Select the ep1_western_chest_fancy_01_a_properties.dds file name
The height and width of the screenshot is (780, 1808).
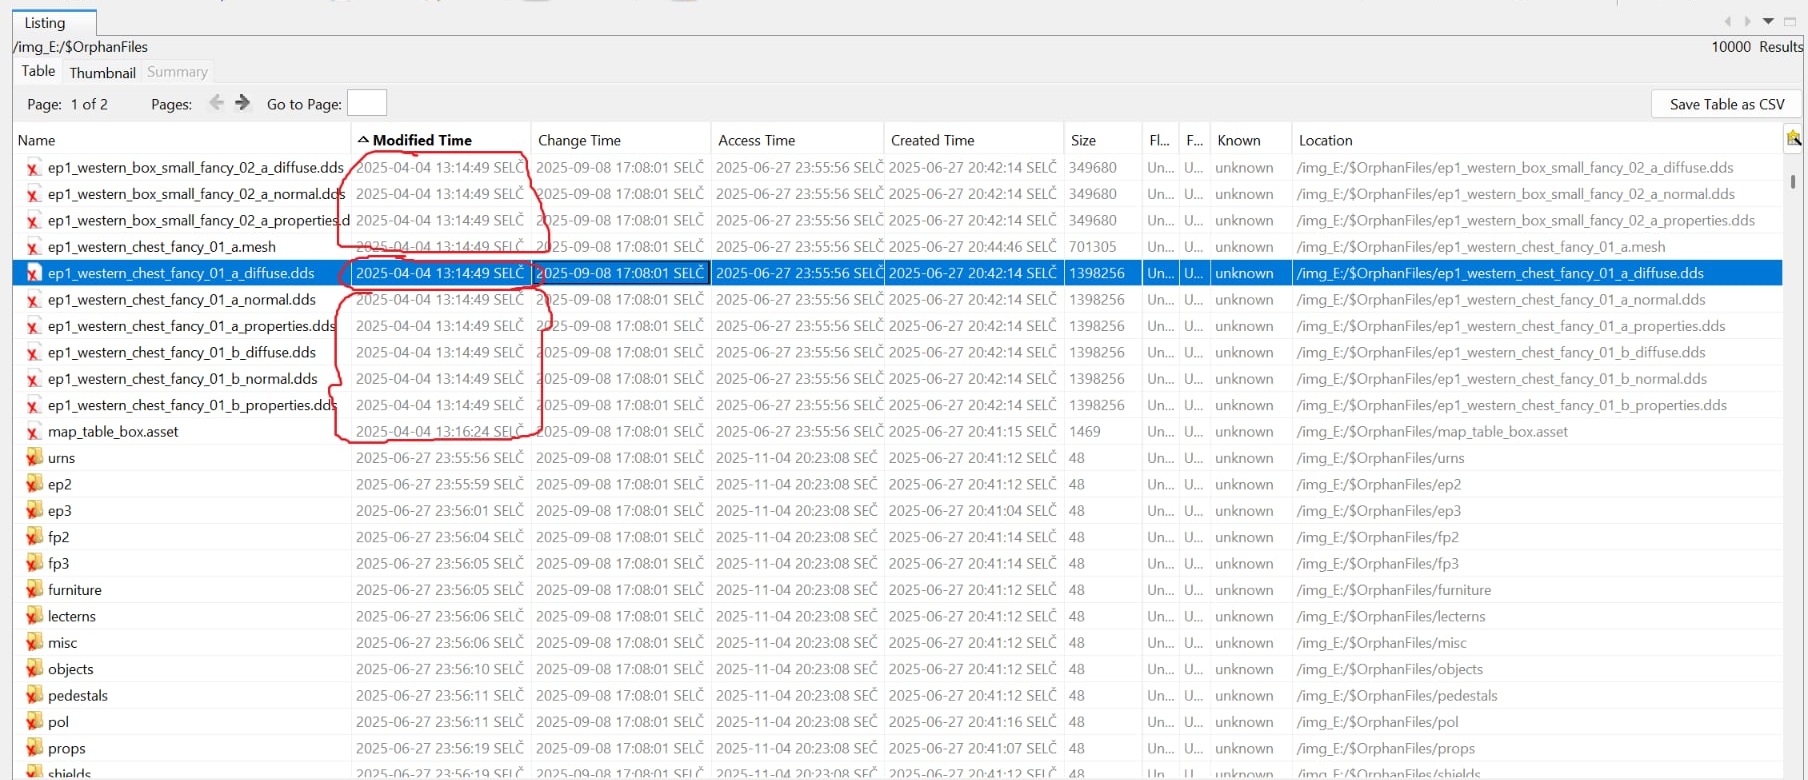pos(191,326)
